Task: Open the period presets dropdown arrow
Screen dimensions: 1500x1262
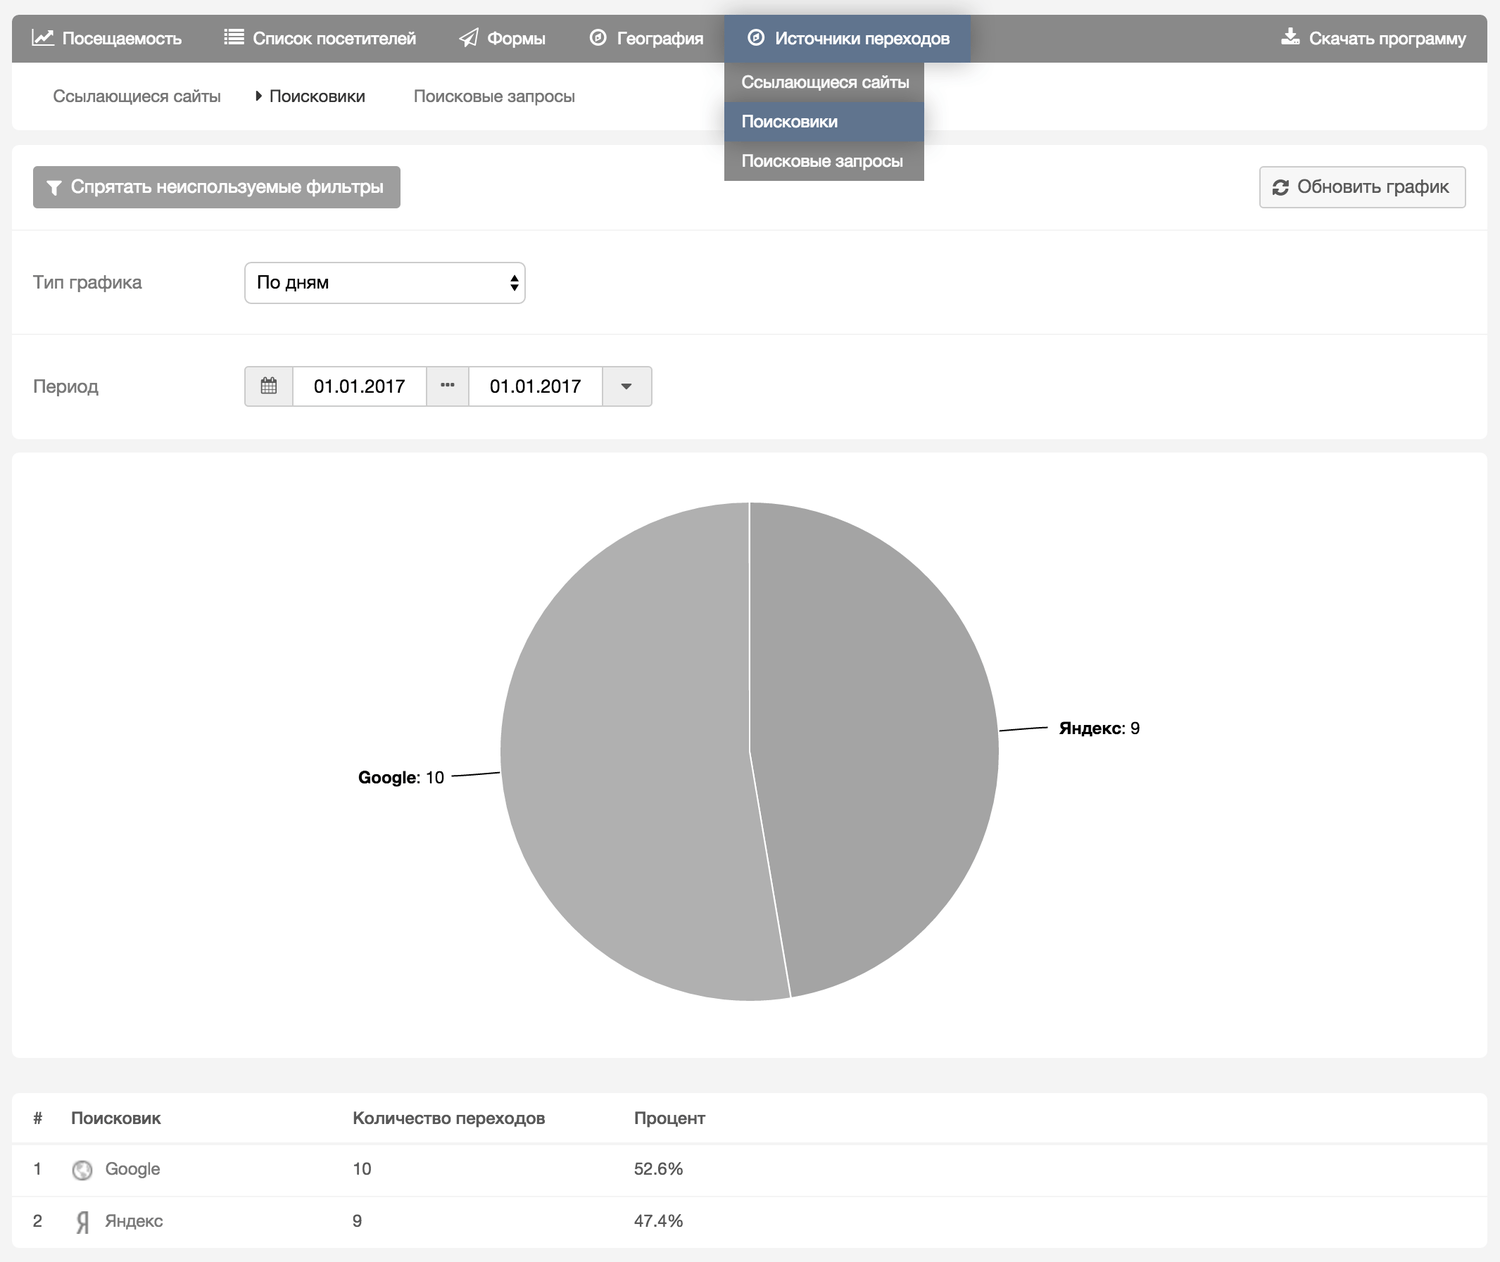Action: click(x=627, y=386)
